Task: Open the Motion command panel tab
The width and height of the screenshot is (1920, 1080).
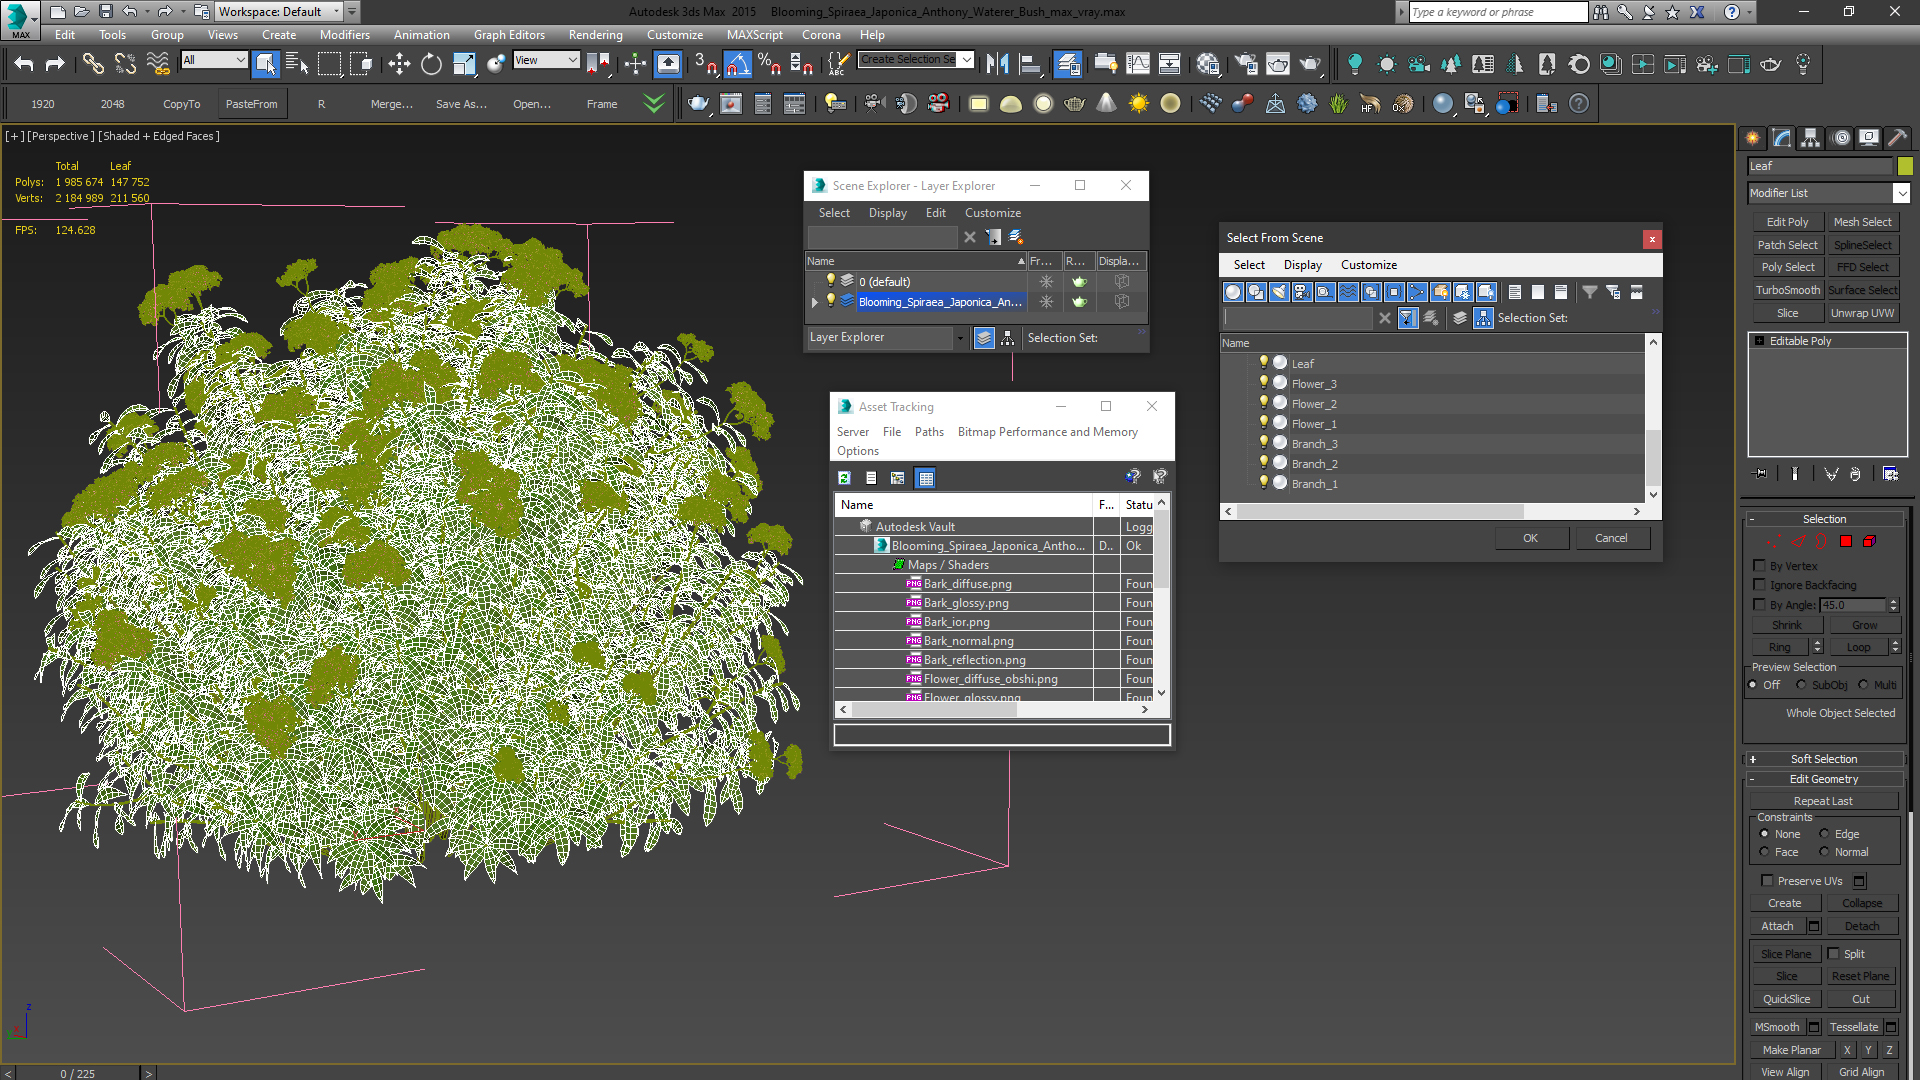Action: click(1840, 138)
